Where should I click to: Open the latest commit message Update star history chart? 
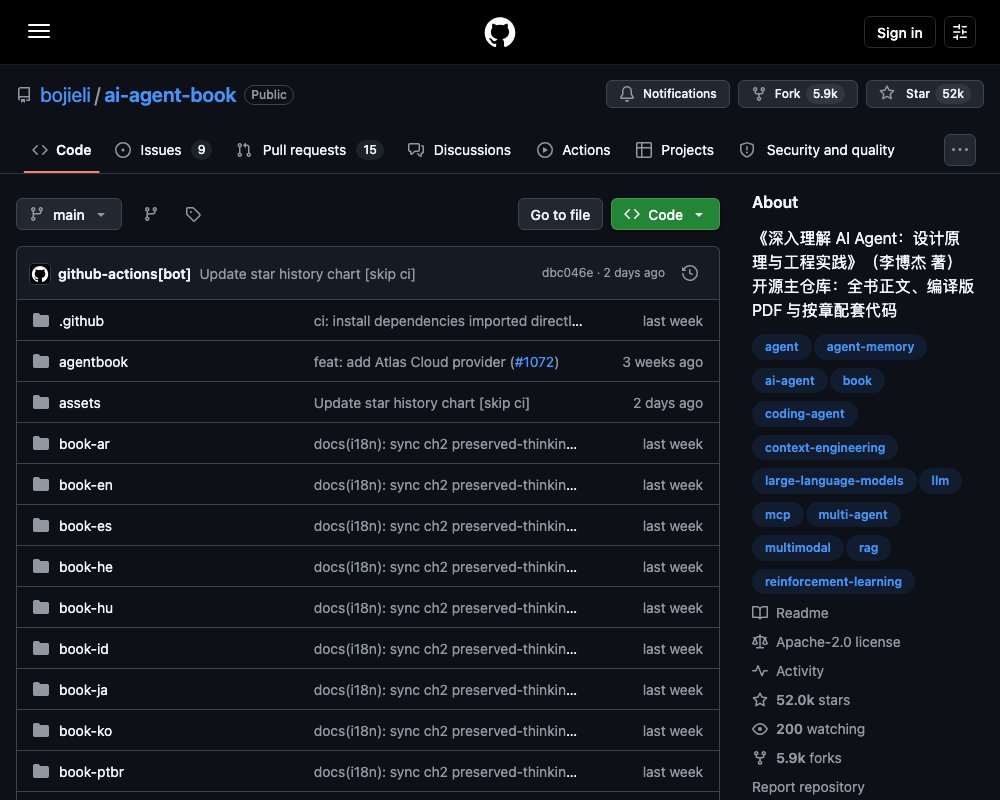coord(307,274)
